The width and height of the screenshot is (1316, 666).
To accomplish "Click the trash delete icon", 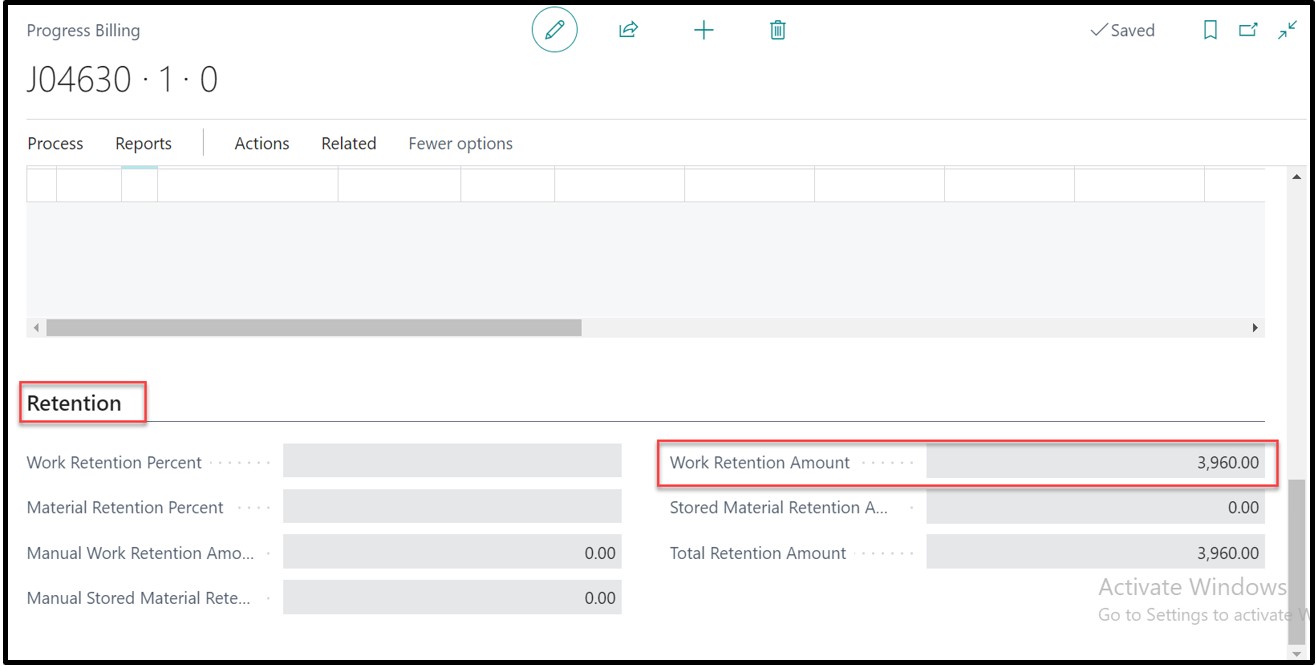I will (778, 30).
